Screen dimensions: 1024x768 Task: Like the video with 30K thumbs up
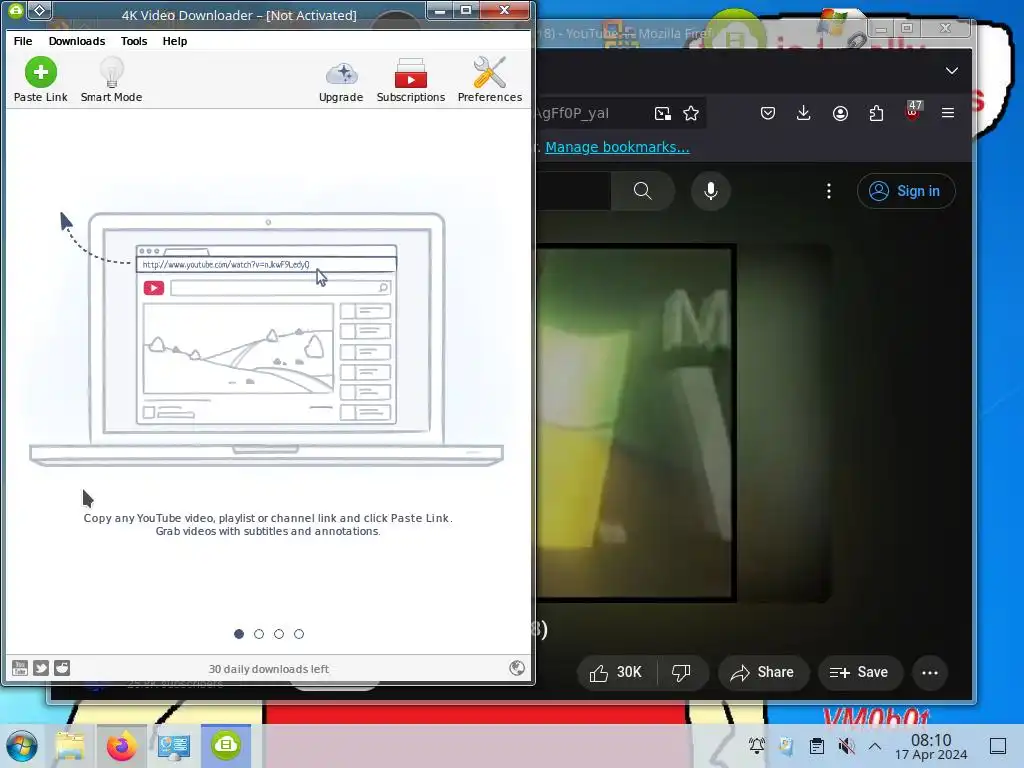[x=616, y=673]
